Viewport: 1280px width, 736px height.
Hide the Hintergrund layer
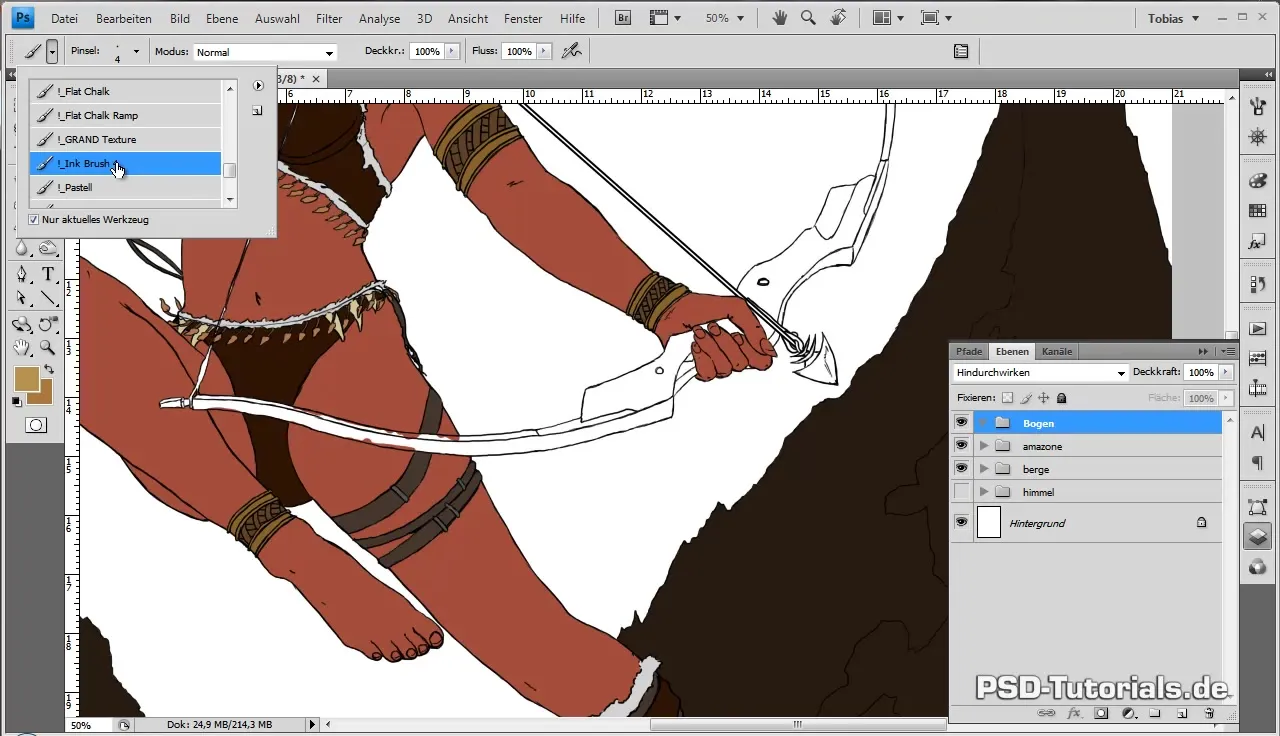click(961, 522)
